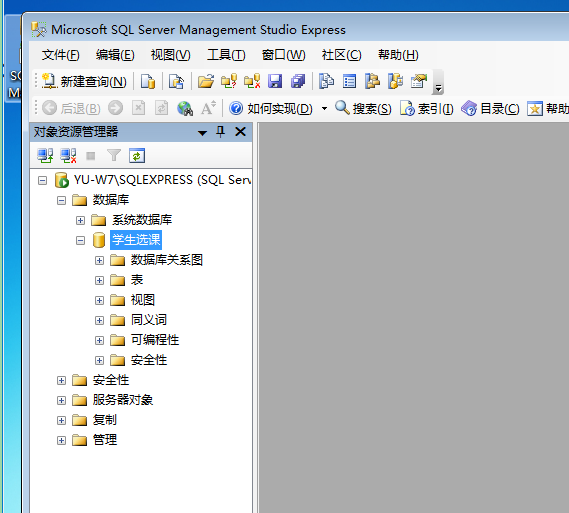This screenshot has width=569, height=513.
Task: Open the Community (社区) menu
Action: click(341, 55)
